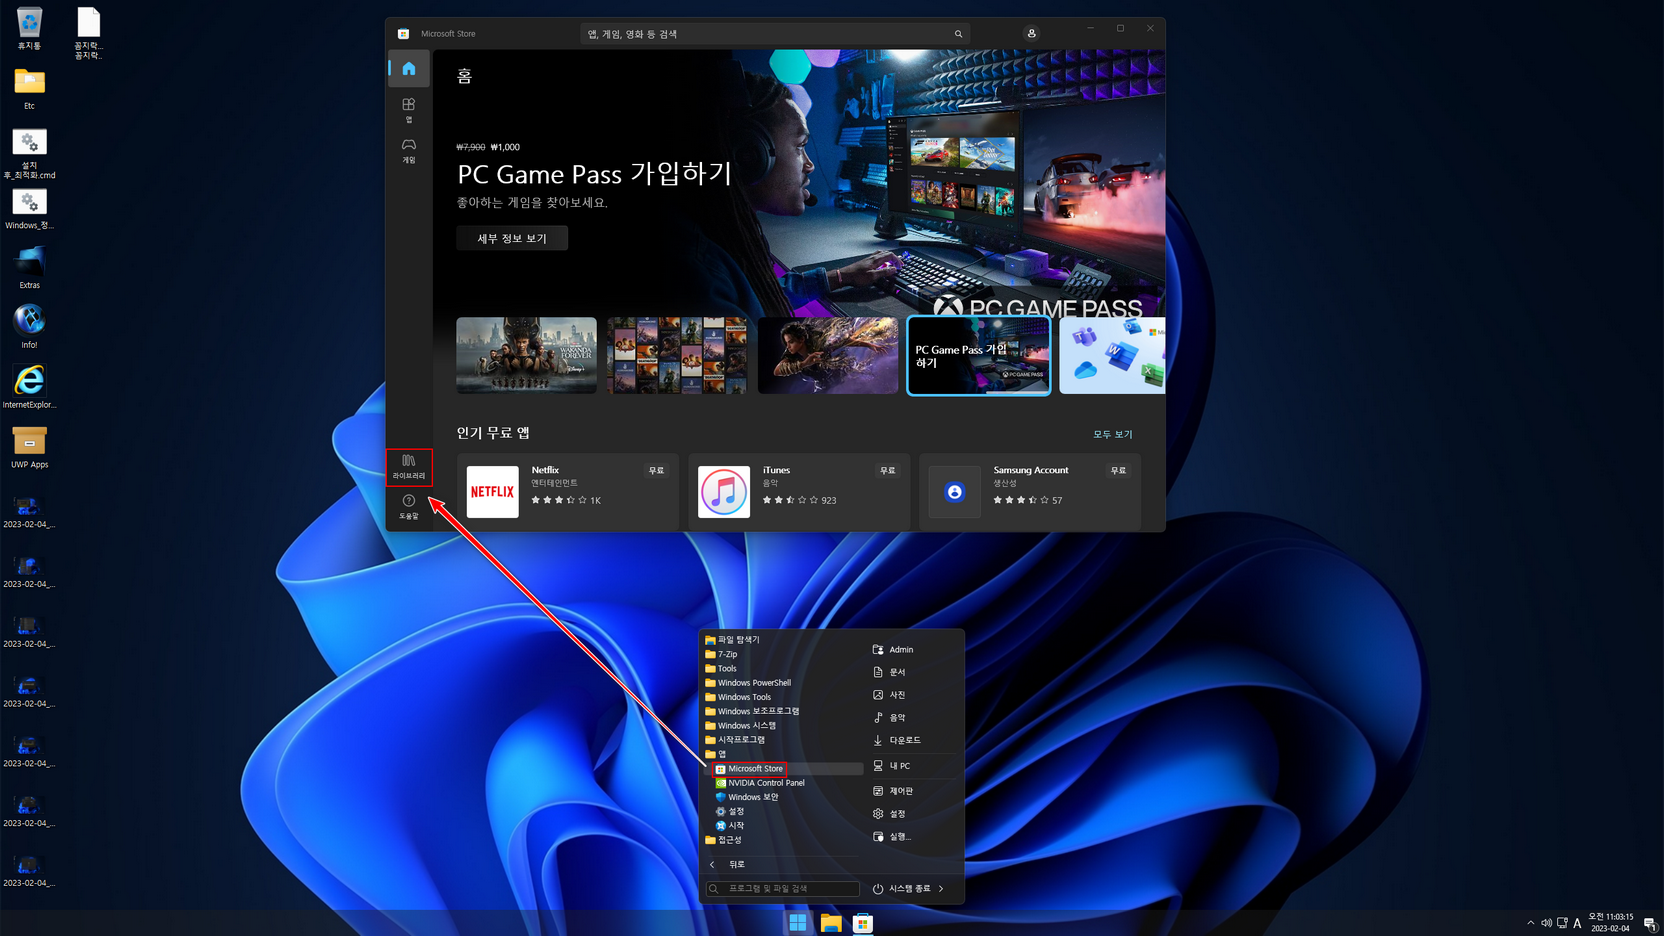Toggle the IME language indicator A
This screenshot has height=936, width=1664.
[1577, 923]
